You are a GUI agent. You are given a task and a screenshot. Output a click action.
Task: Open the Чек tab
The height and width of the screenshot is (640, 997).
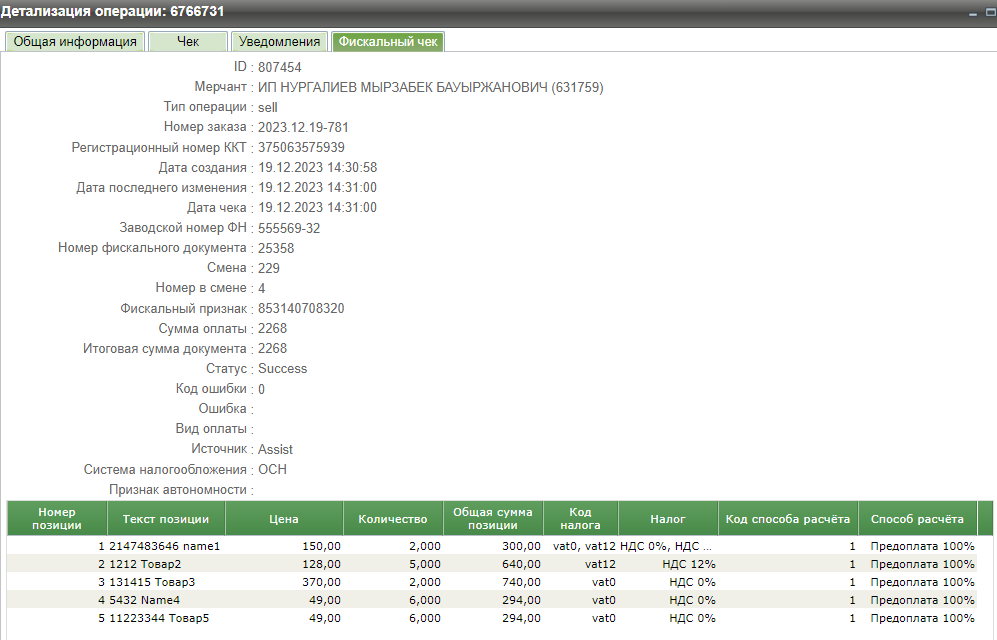188,41
